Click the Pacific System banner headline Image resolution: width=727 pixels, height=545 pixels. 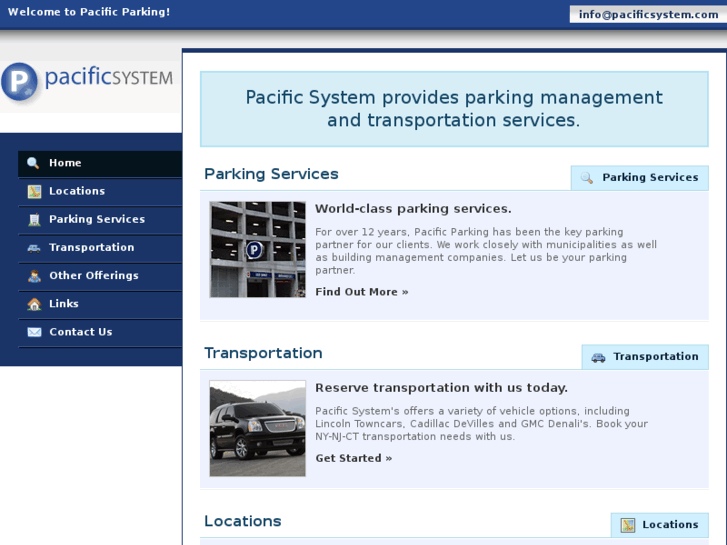454,109
